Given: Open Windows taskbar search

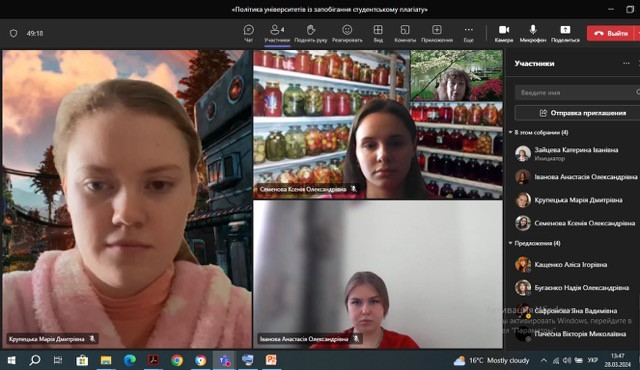Looking at the screenshot, I should pos(35,360).
